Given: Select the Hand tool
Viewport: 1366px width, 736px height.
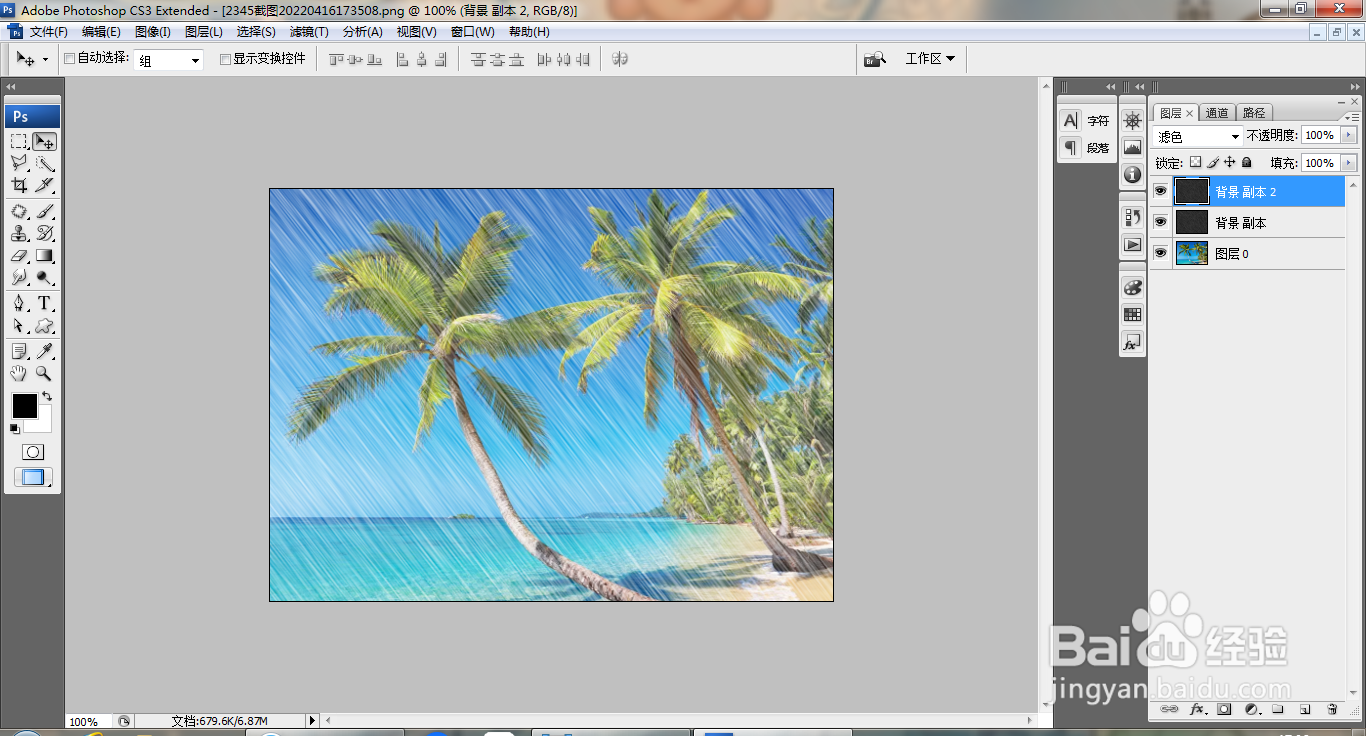Looking at the screenshot, I should pos(19,373).
